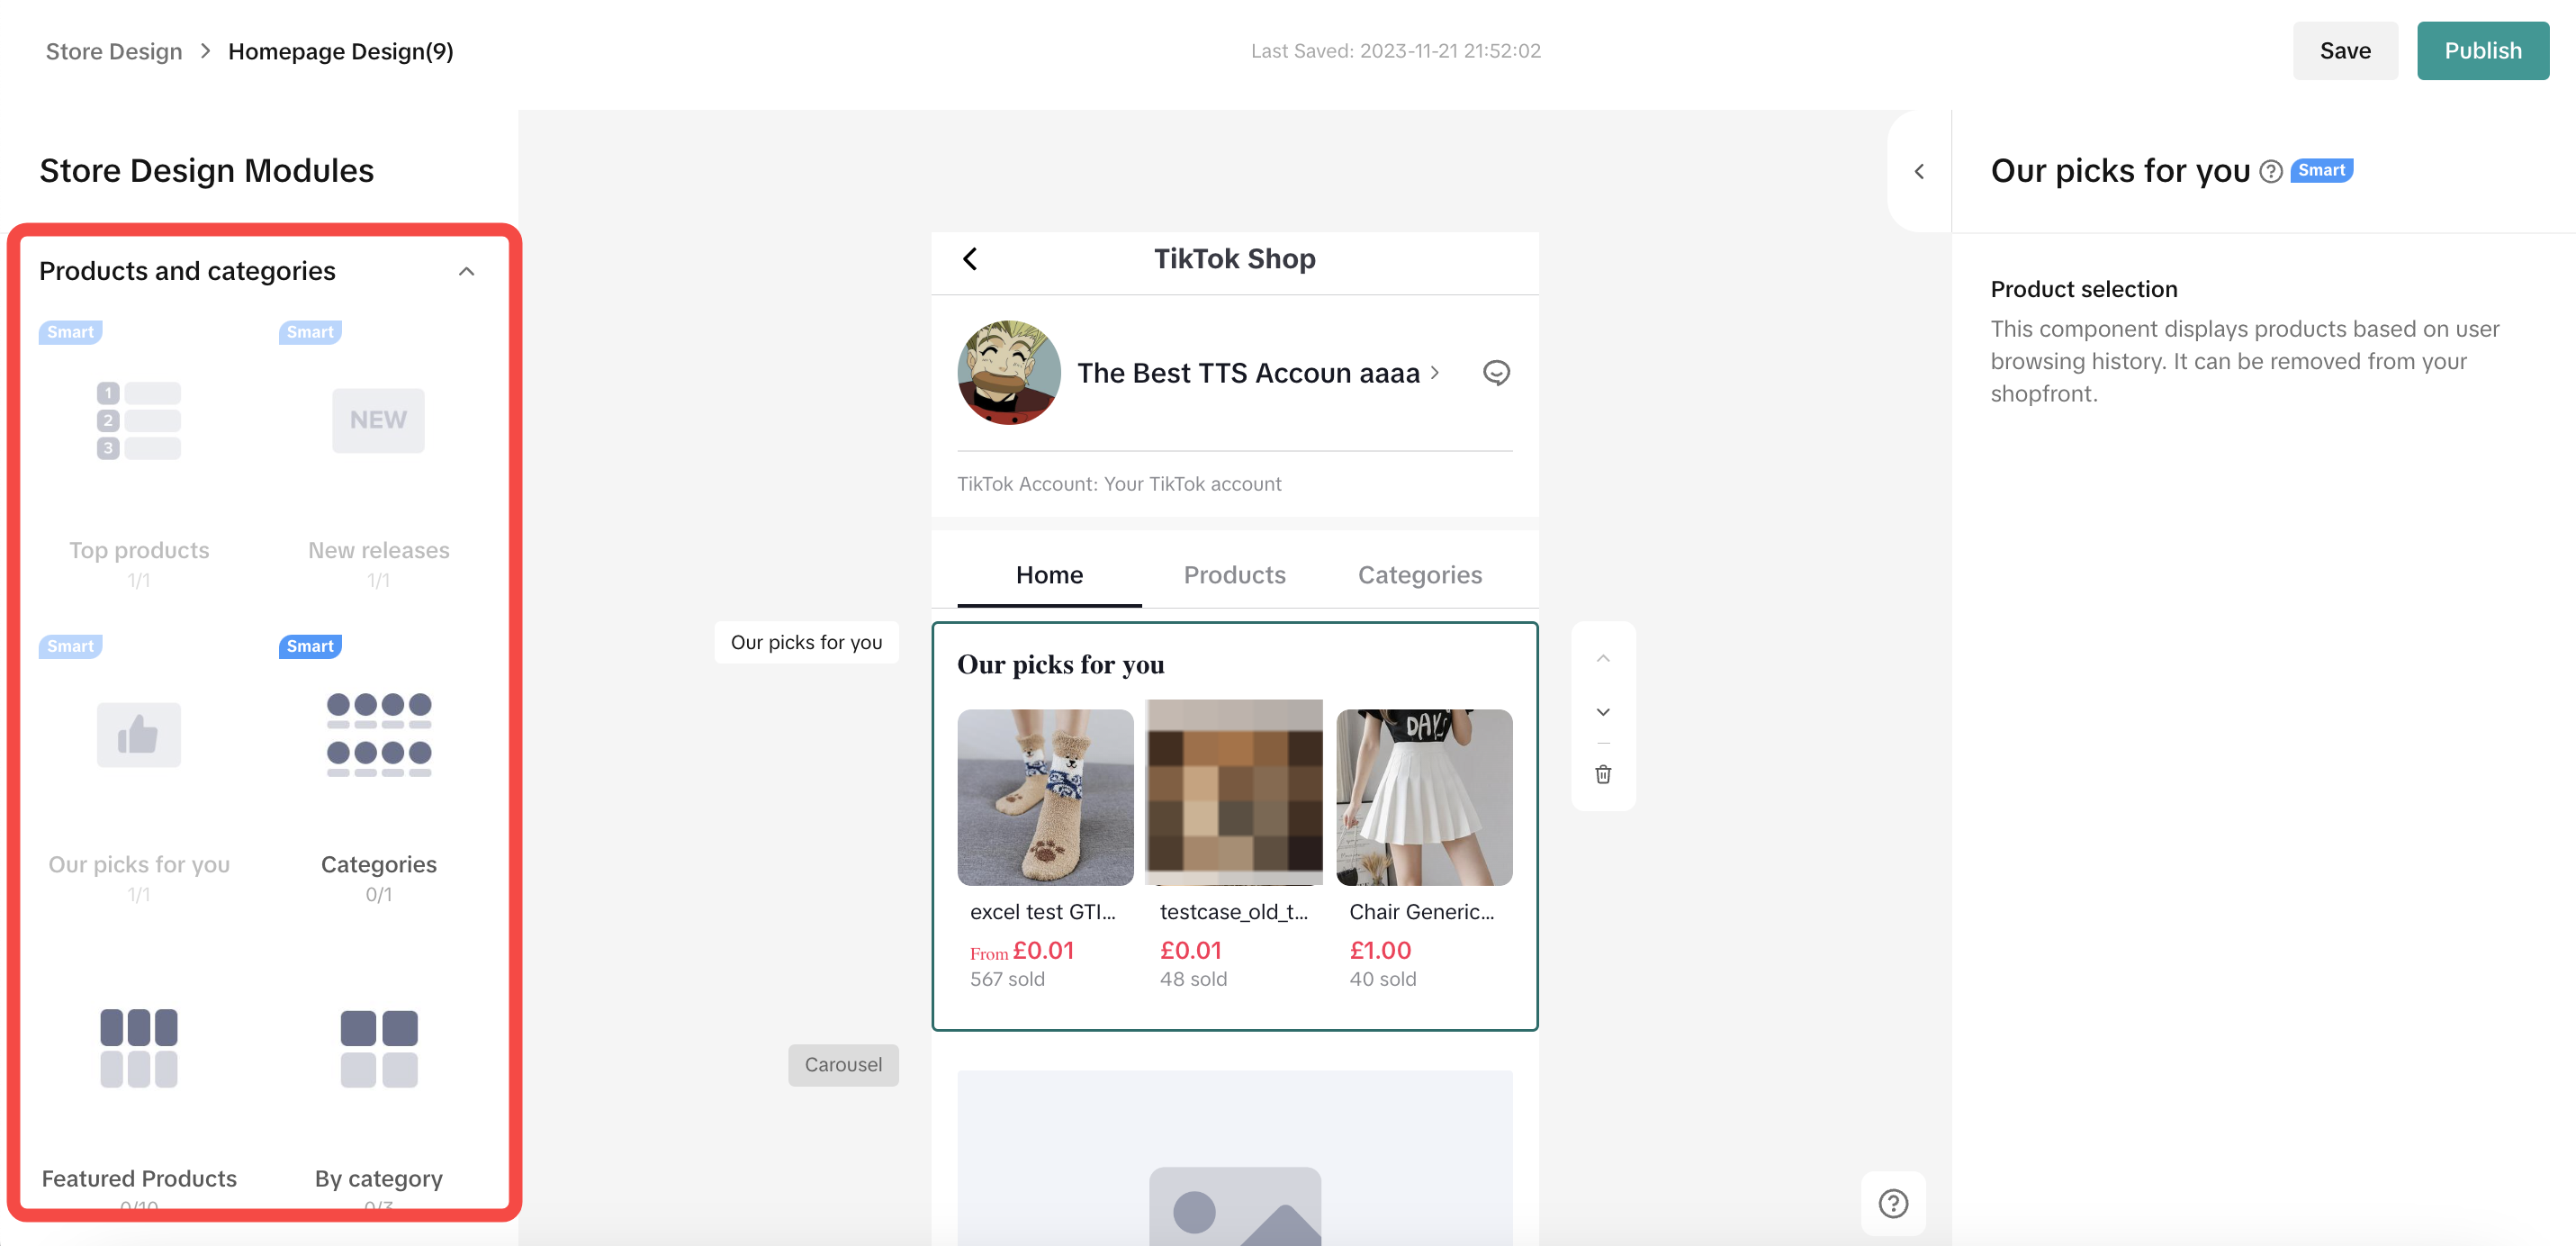Click the white skirt product thumbnail
Screen dimensions: 2576x1246
(x=1424, y=797)
